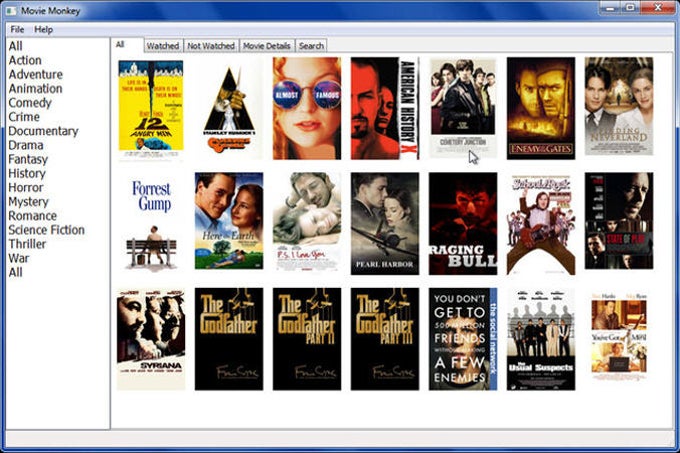
Task: Filter movies by Action genre
Action: pyautogui.click(x=25, y=60)
